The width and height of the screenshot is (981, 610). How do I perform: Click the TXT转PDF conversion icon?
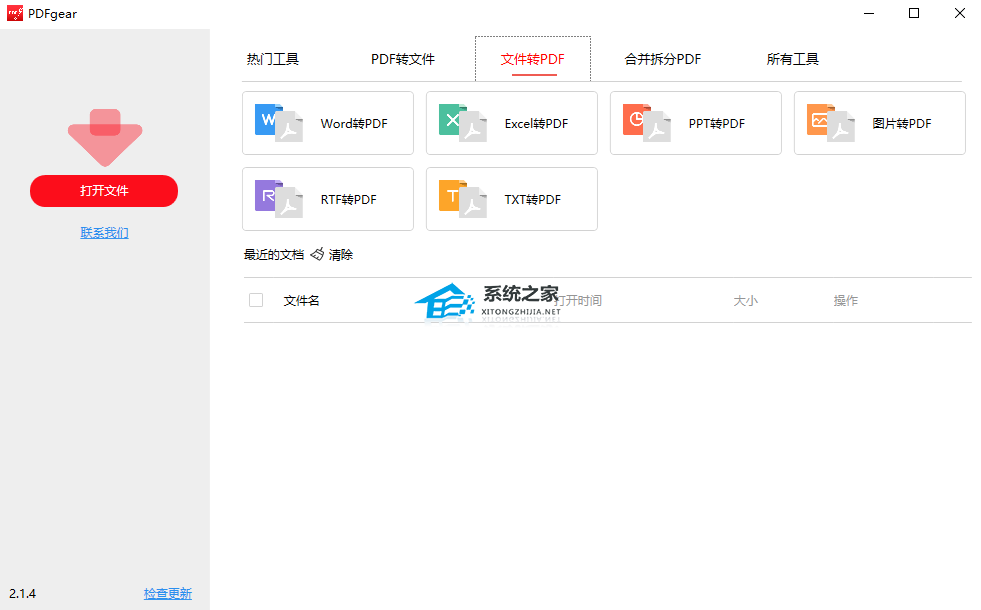(462, 199)
